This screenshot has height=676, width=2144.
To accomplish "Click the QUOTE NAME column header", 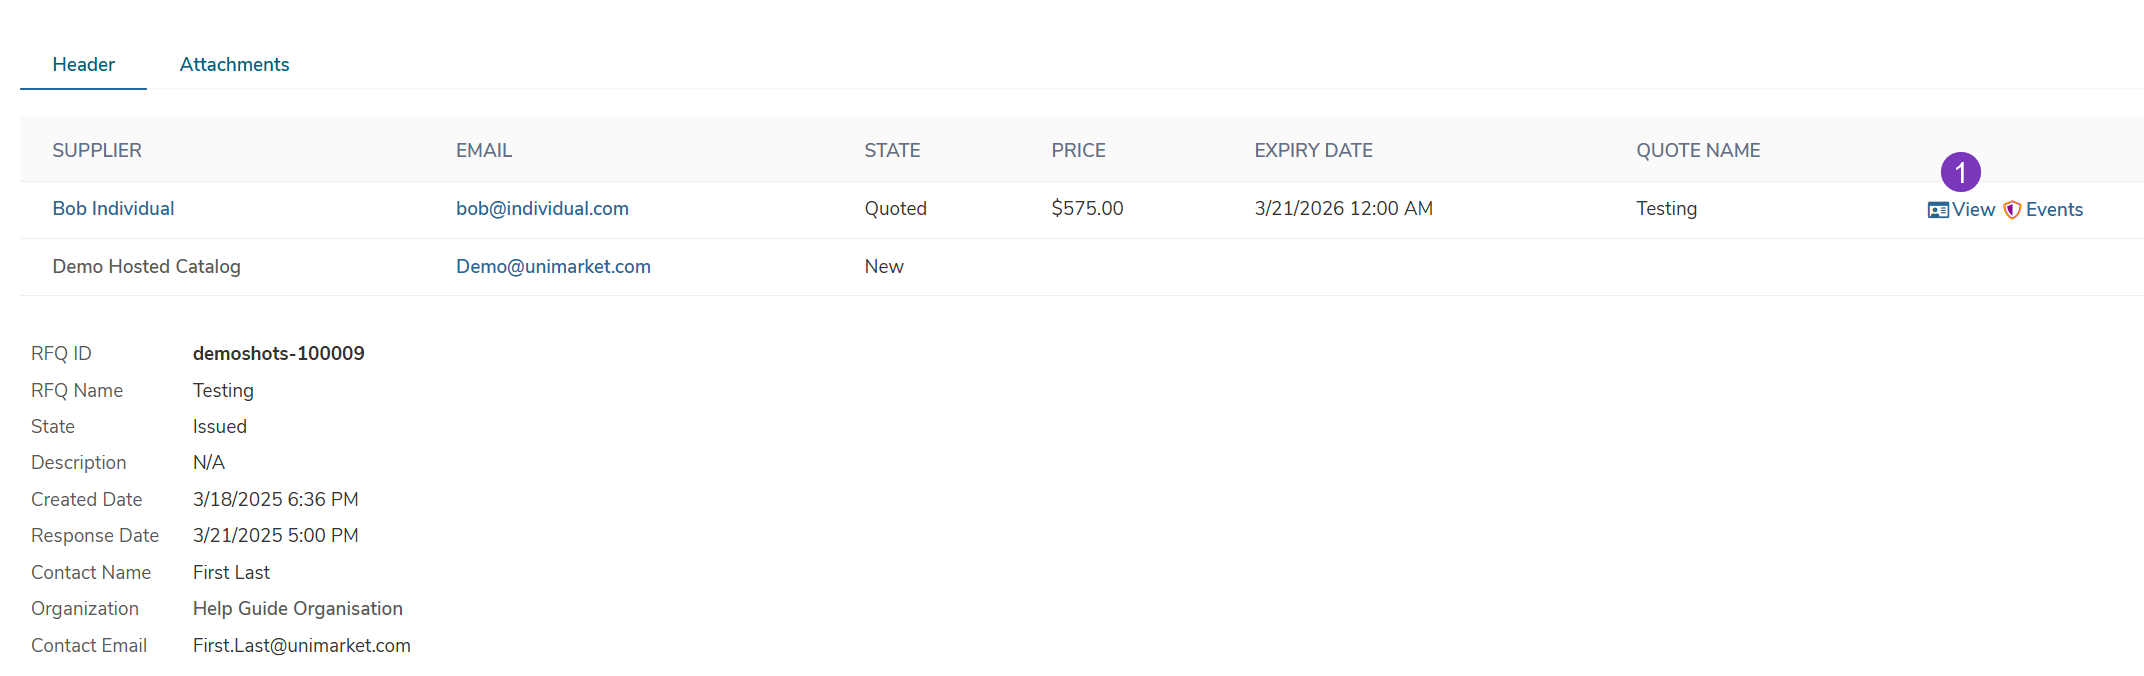I will point(1698,151).
